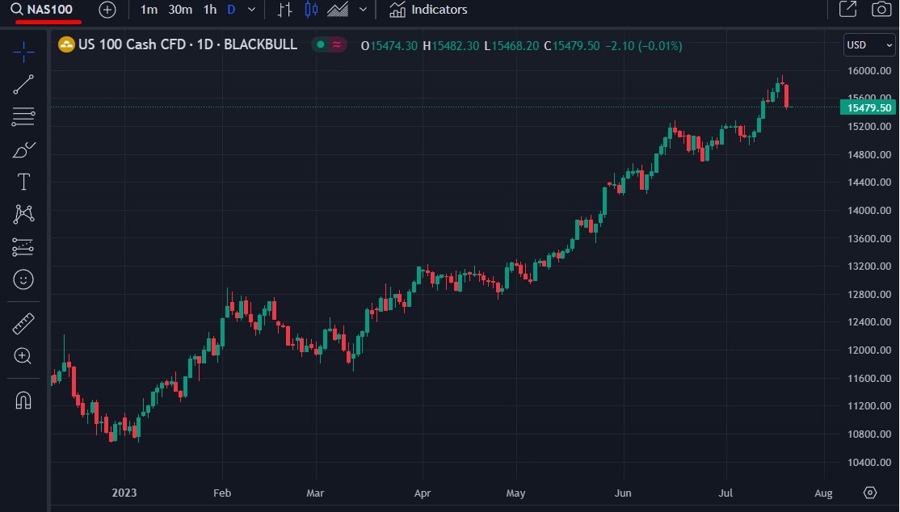The width and height of the screenshot is (900, 512).
Task: Open the NAS100 symbol search
Action: tap(42, 10)
